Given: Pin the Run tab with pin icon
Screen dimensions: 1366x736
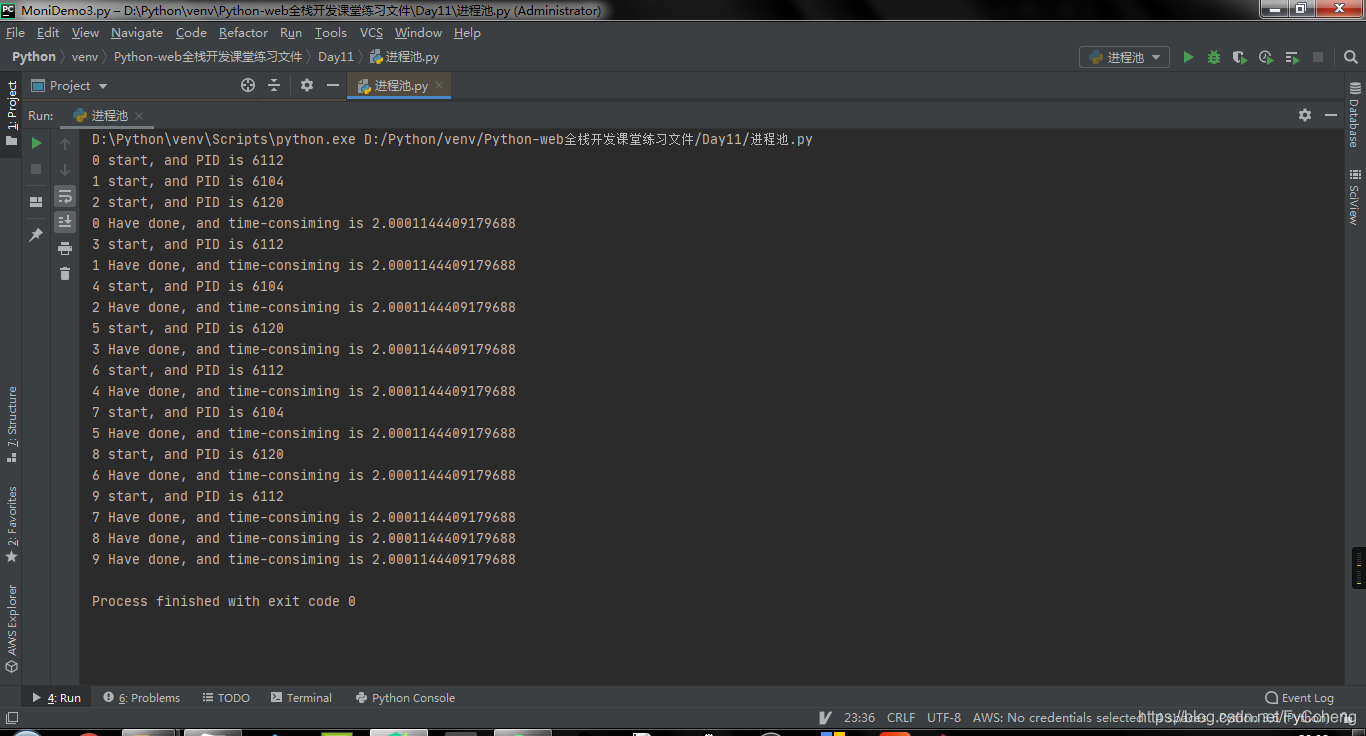Looking at the screenshot, I should click(x=36, y=235).
